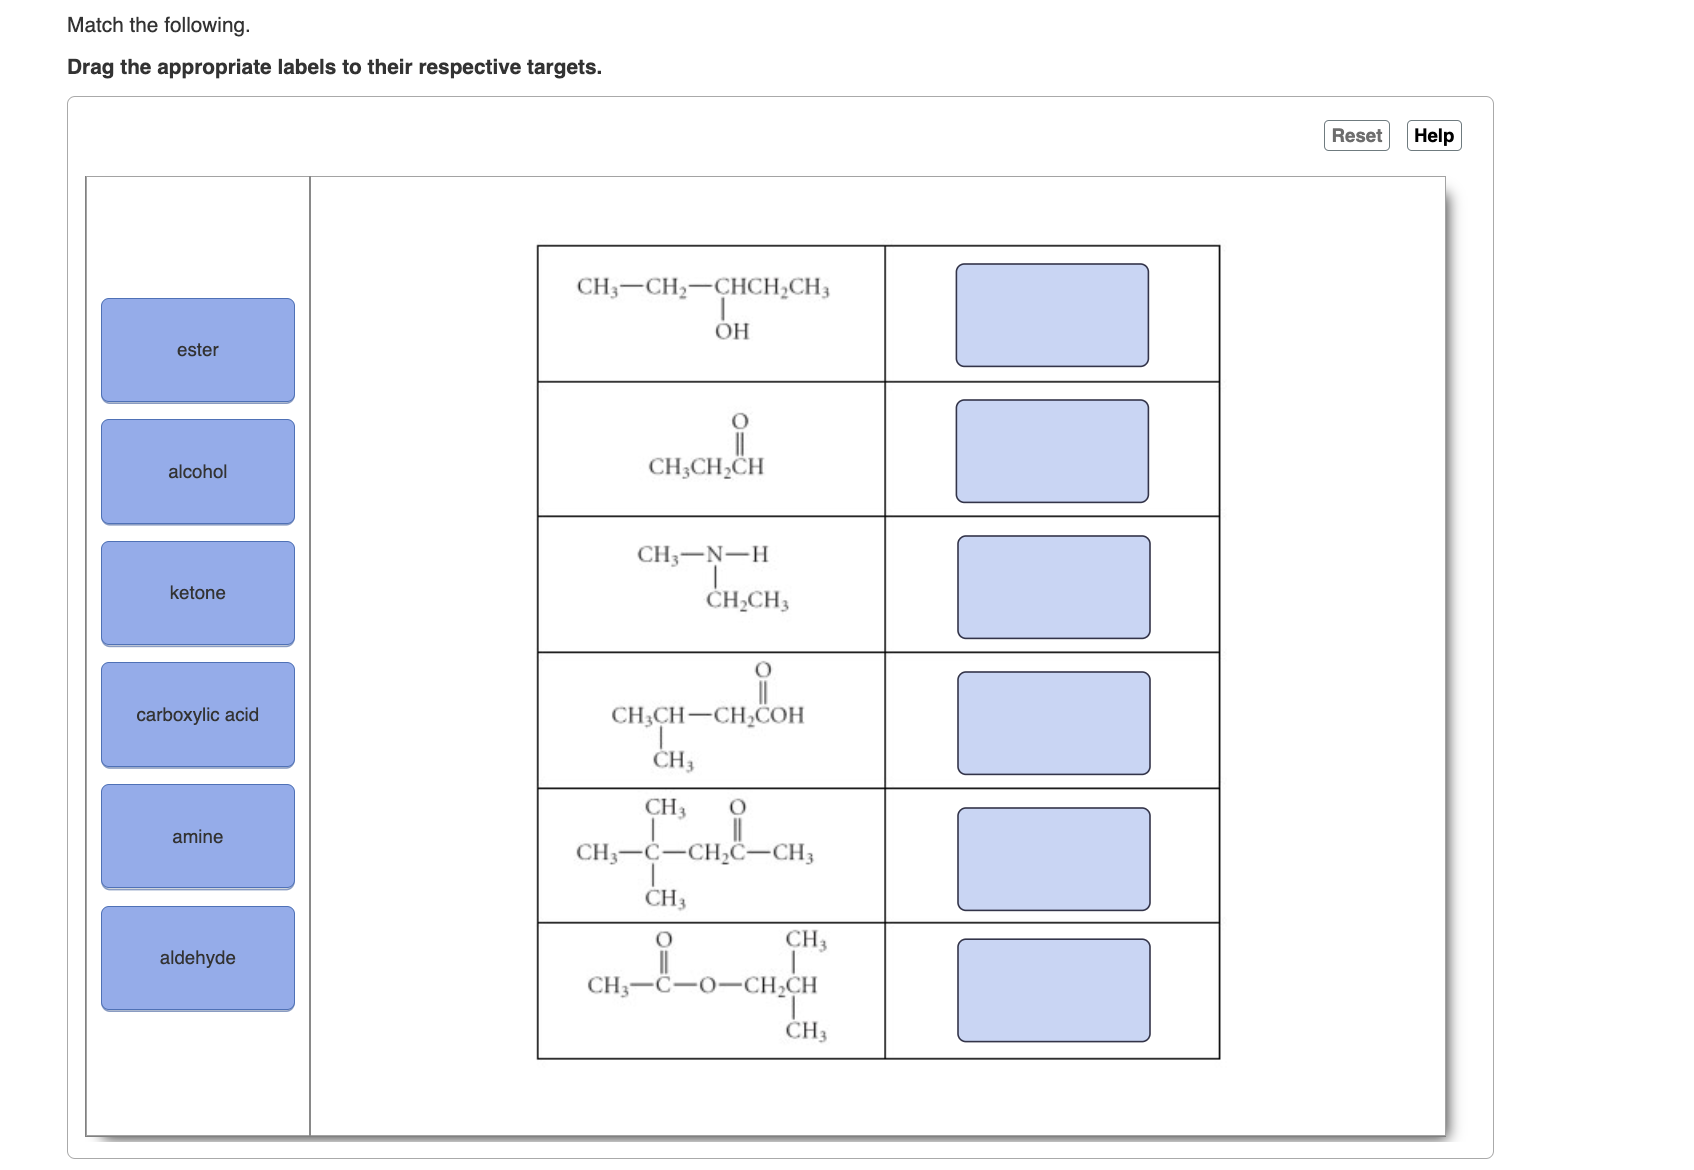This screenshot has height=1170, width=1694.
Task: Select the aldehyde label
Action: point(197,957)
